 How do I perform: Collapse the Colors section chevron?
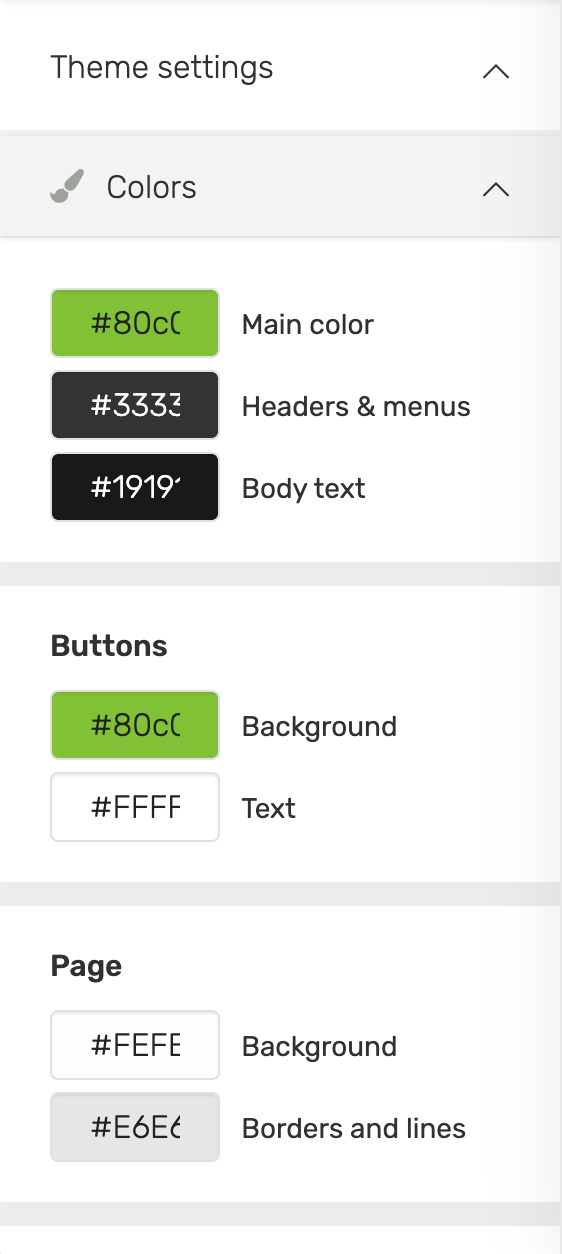(496, 189)
